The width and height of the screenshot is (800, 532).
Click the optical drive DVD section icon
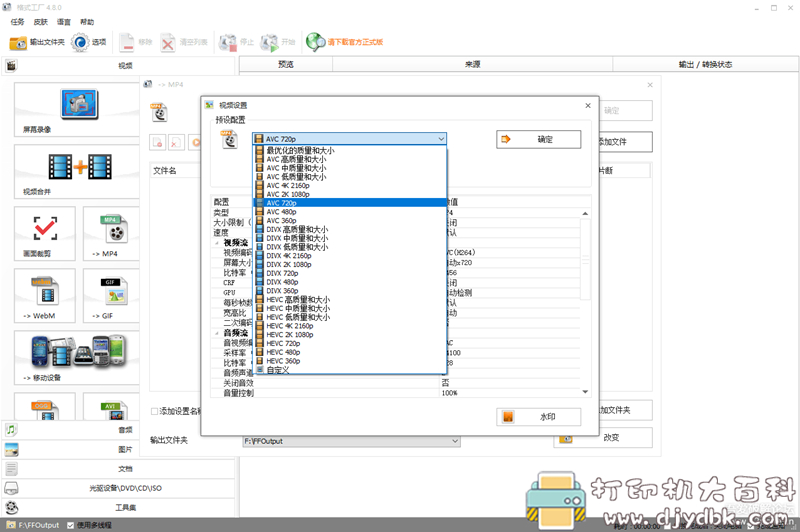point(11,488)
